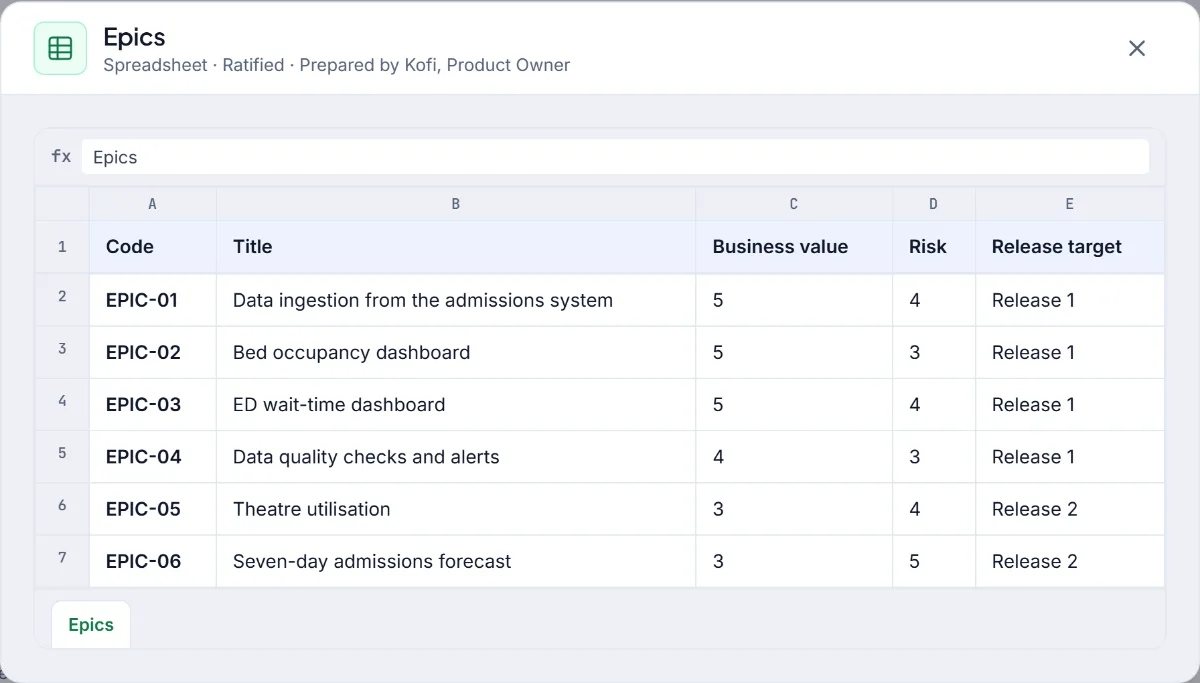Click the Business value header cell
Viewport: 1200px width, 683px height.
coord(794,247)
